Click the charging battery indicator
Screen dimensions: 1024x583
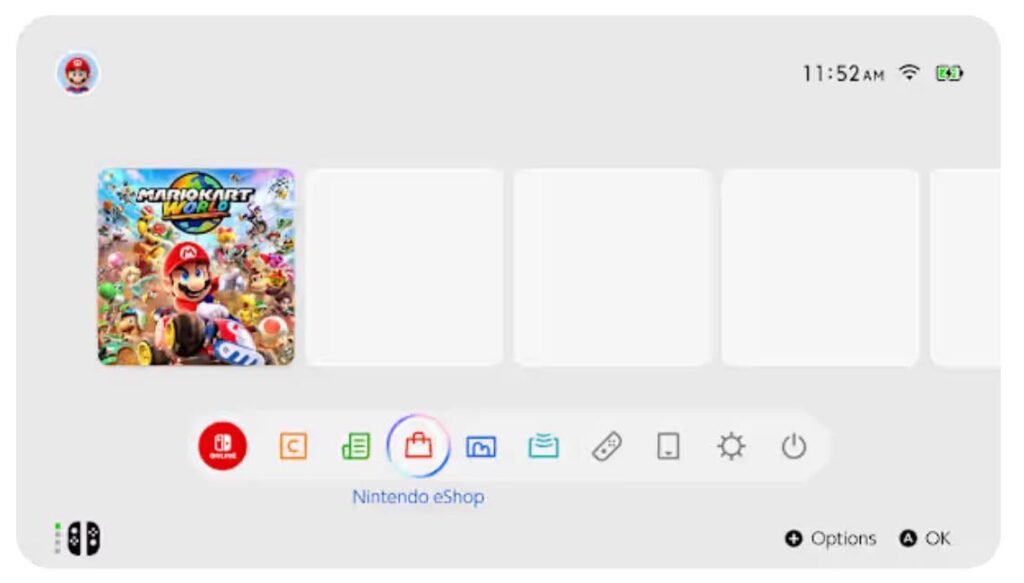point(948,73)
